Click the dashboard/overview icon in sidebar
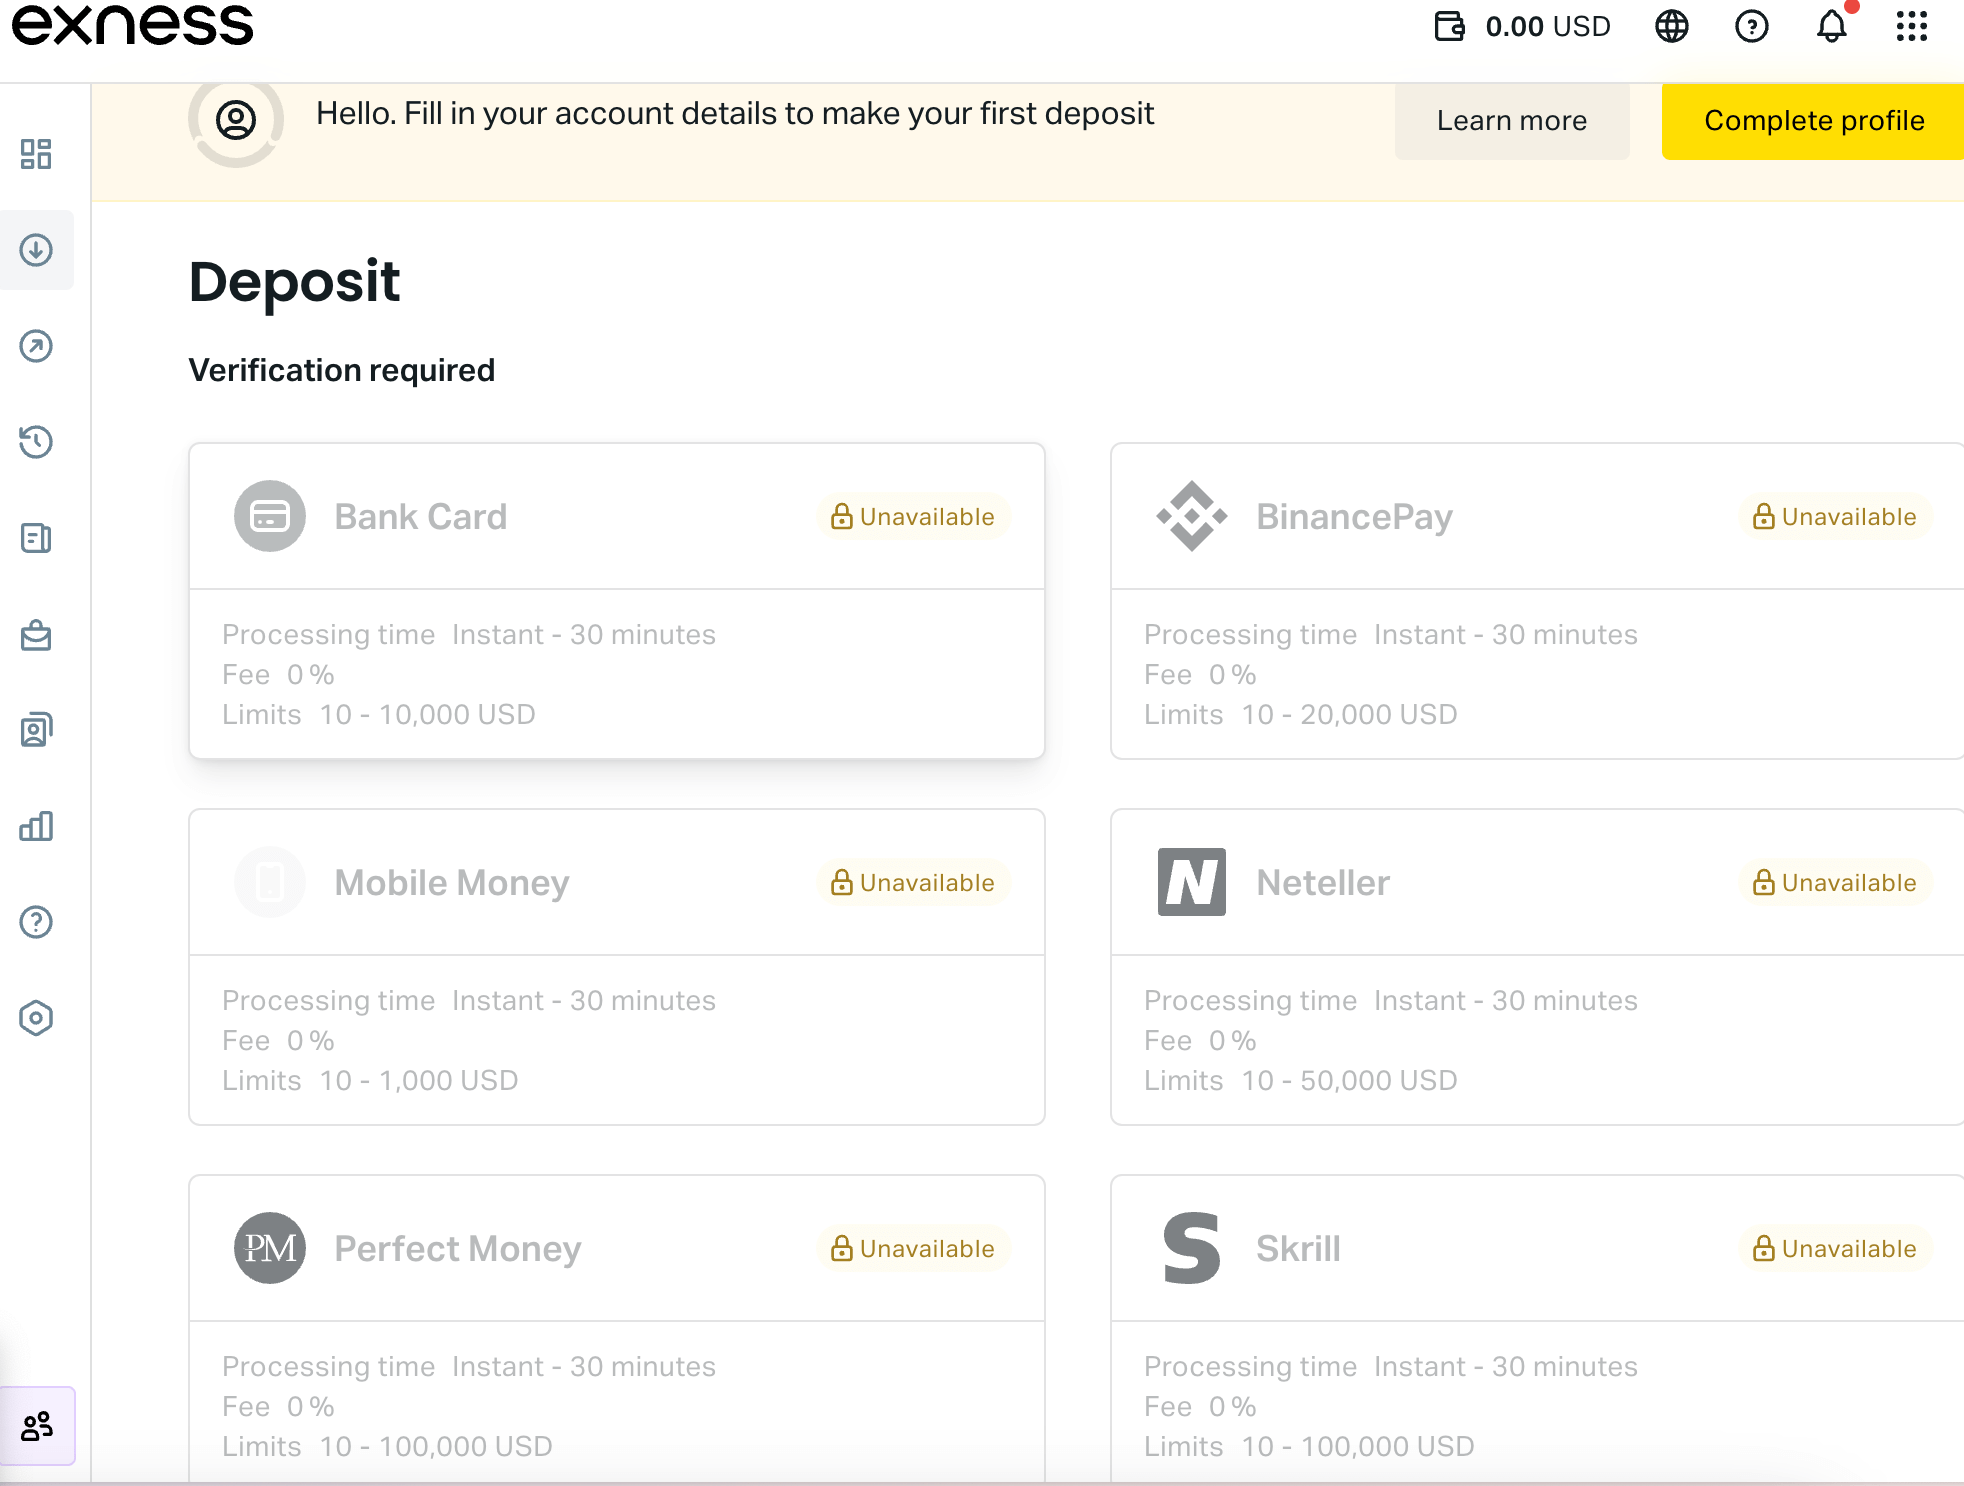This screenshot has width=1964, height=1486. pos(37,153)
